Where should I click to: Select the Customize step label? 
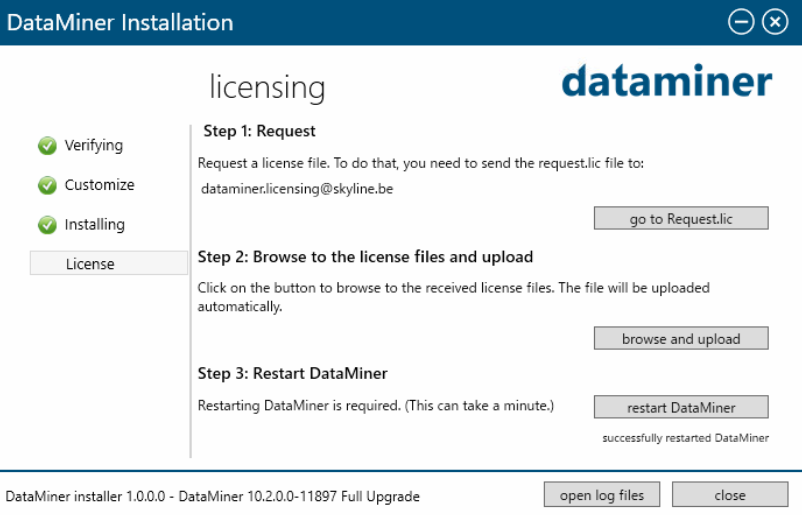point(99,185)
